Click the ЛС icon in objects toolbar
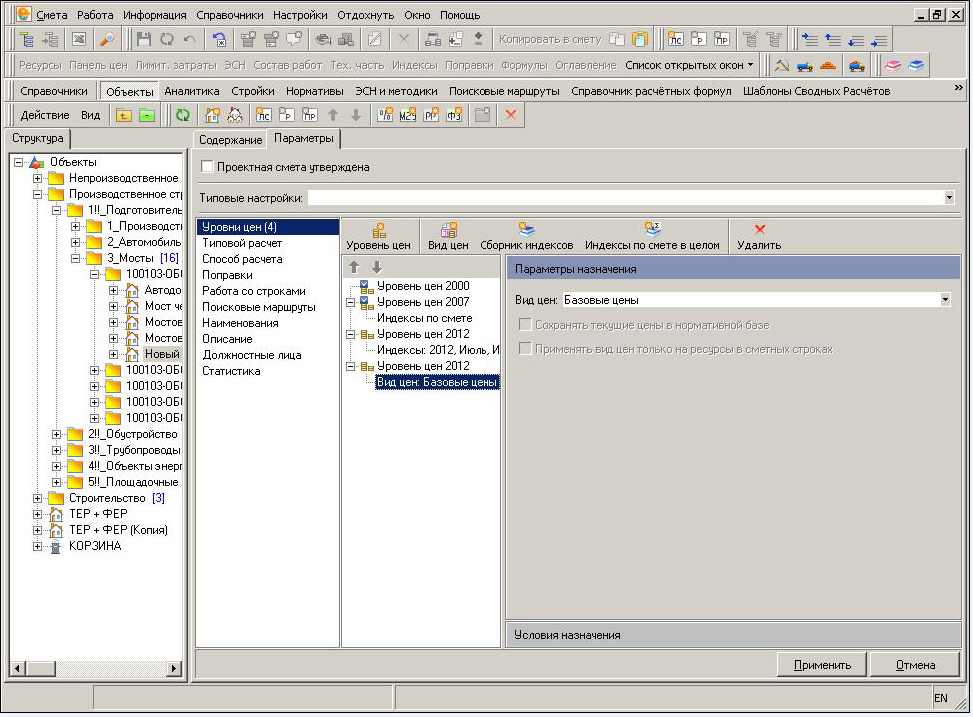 264,115
